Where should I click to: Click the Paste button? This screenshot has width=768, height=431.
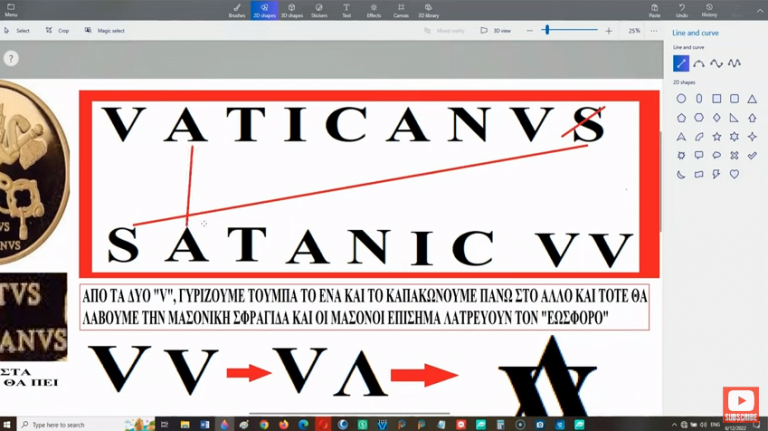pos(654,10)
